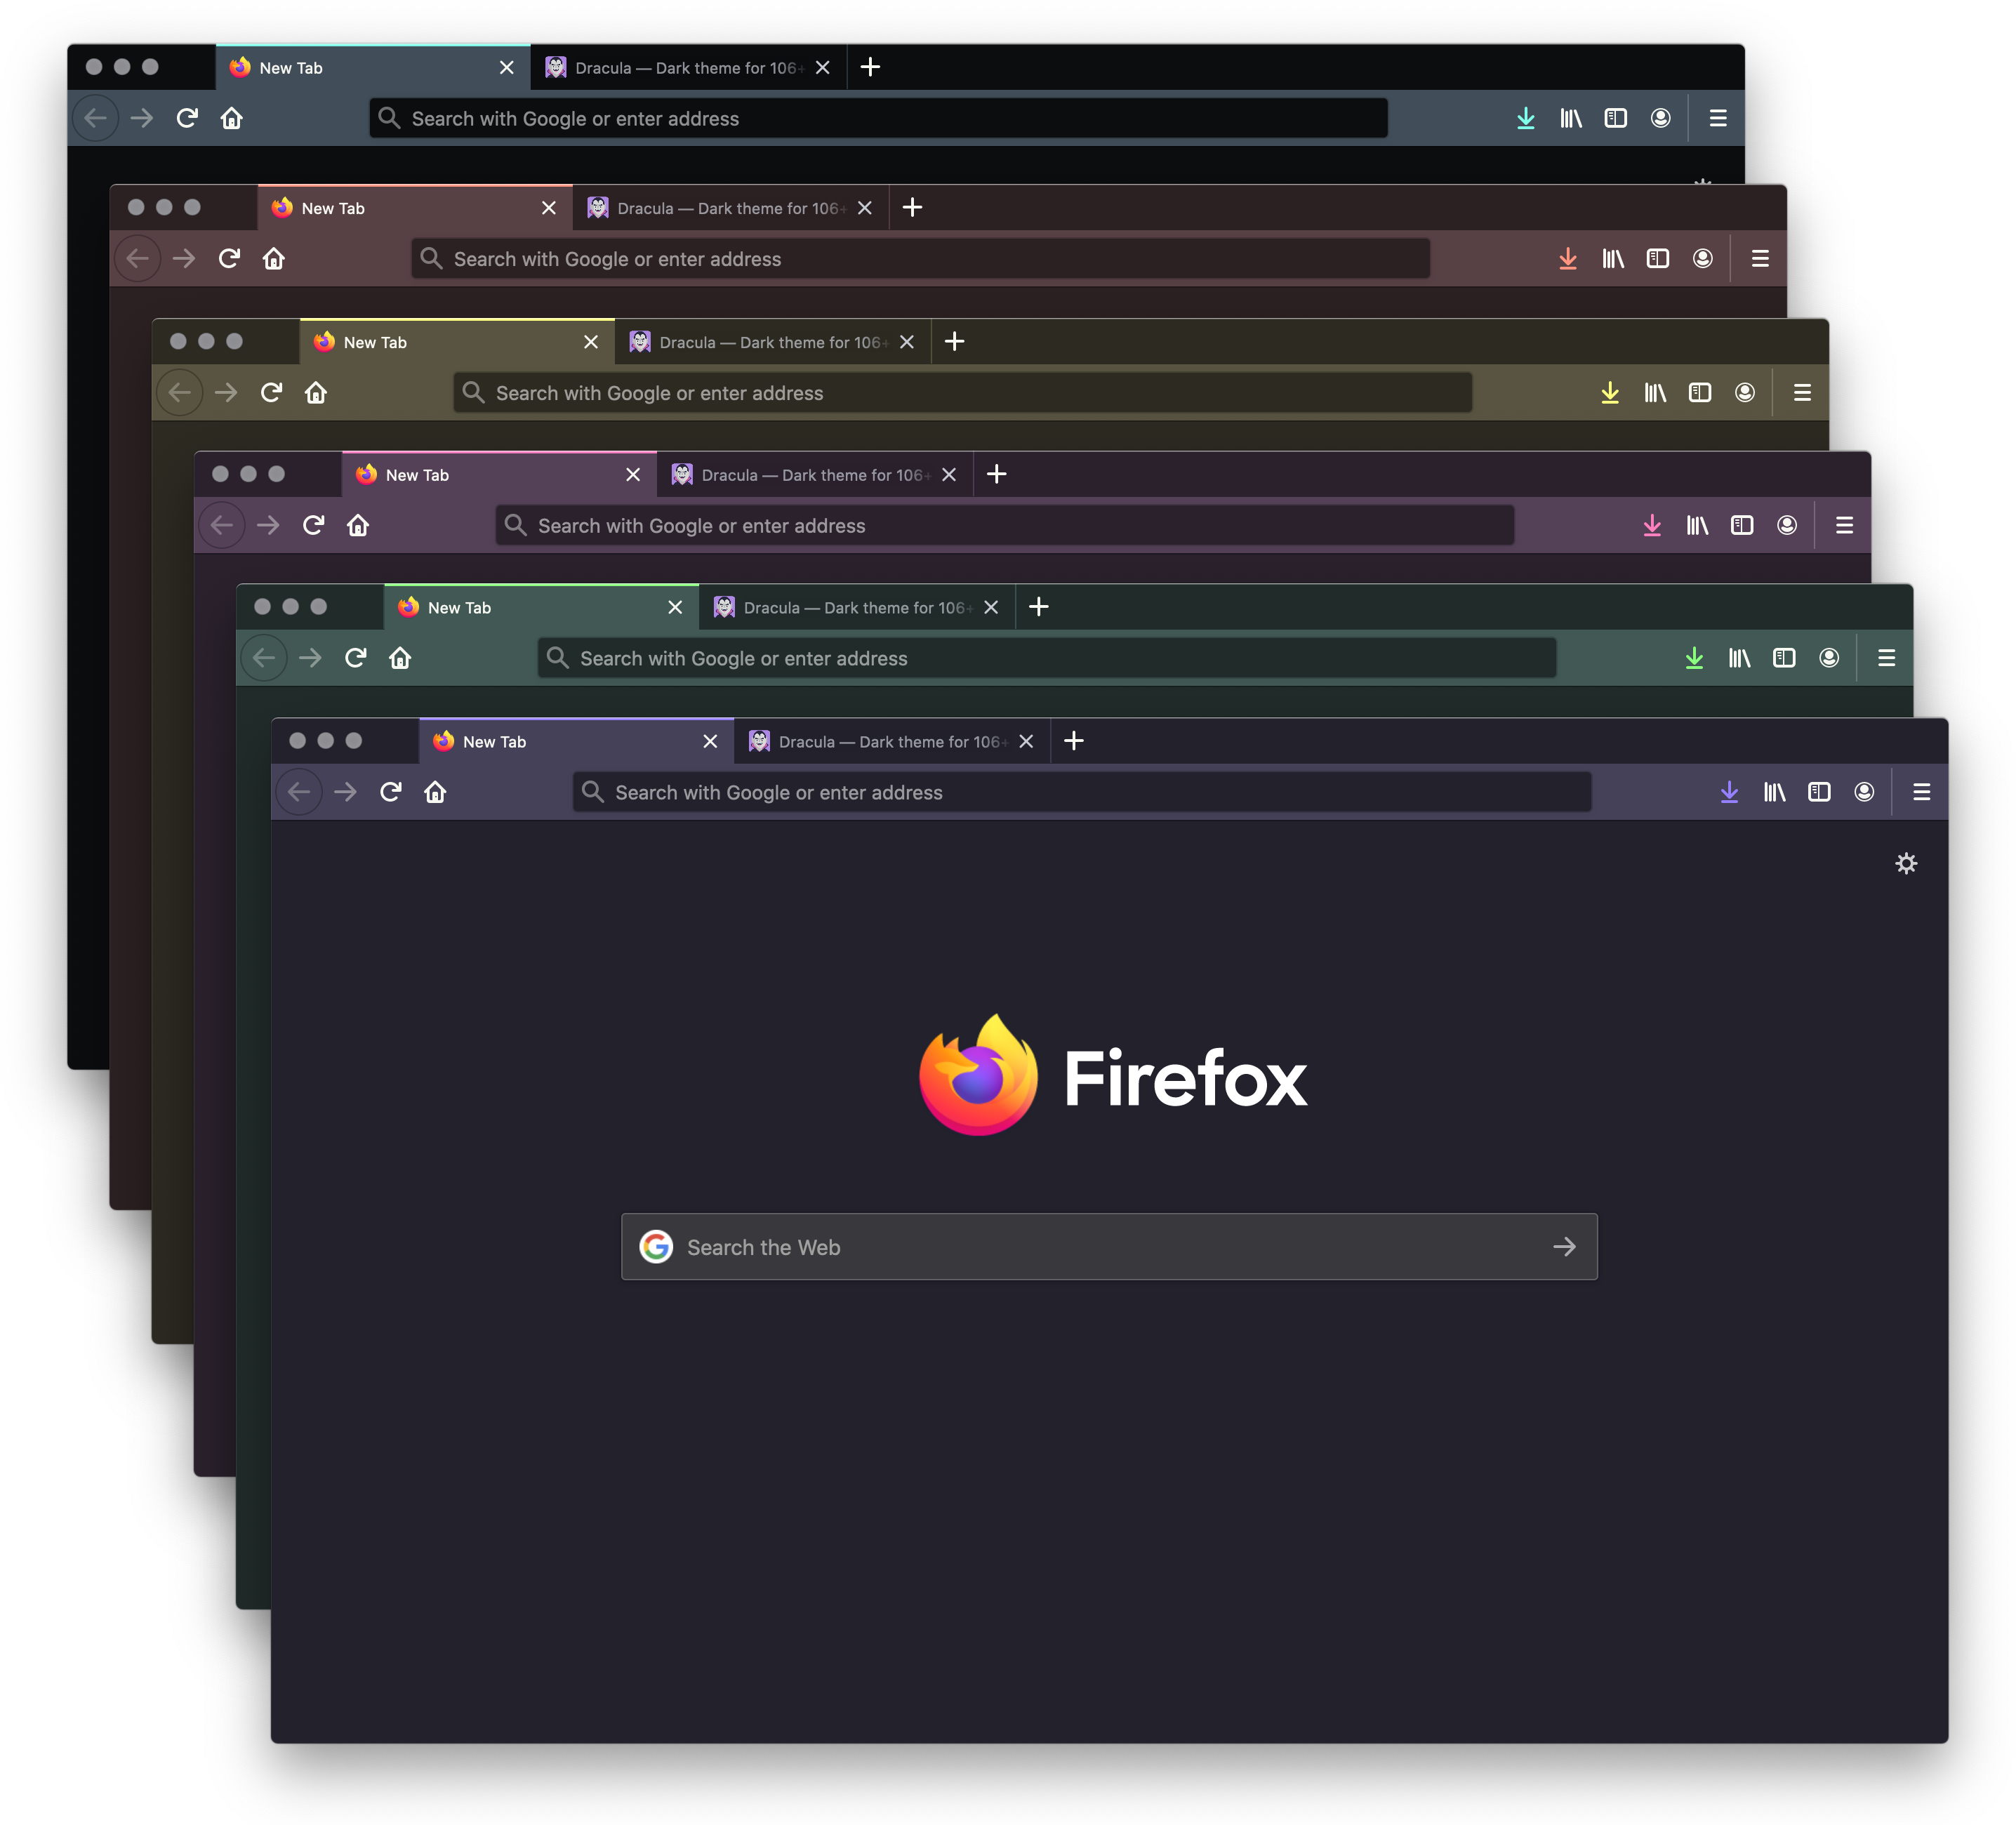The image size is (2016, 1825).
Task: Open downloads in the pink window
Action: click(1652, 525)
